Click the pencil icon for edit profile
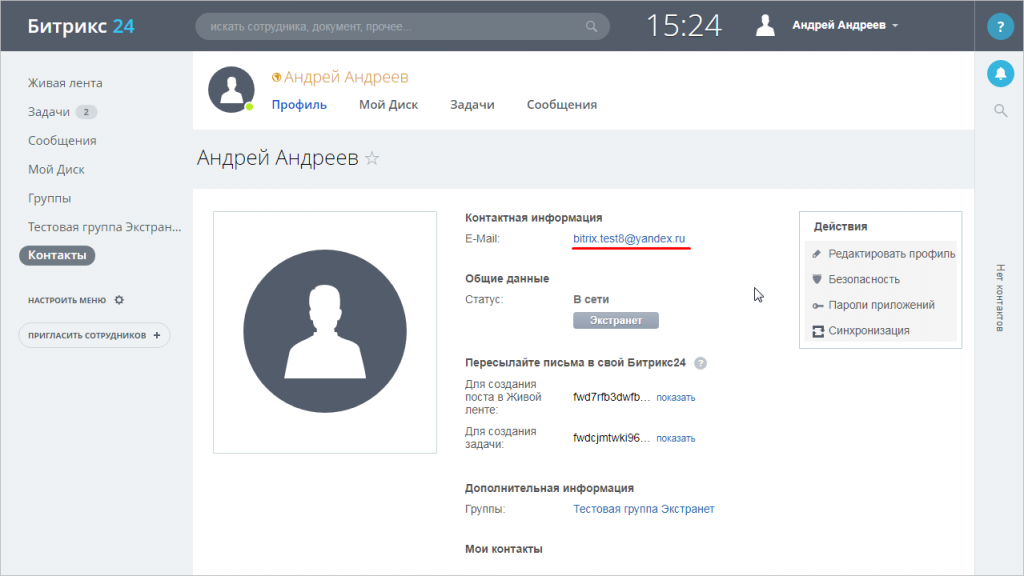Viewport: 1024px width, 576px height. coord(816,253)
